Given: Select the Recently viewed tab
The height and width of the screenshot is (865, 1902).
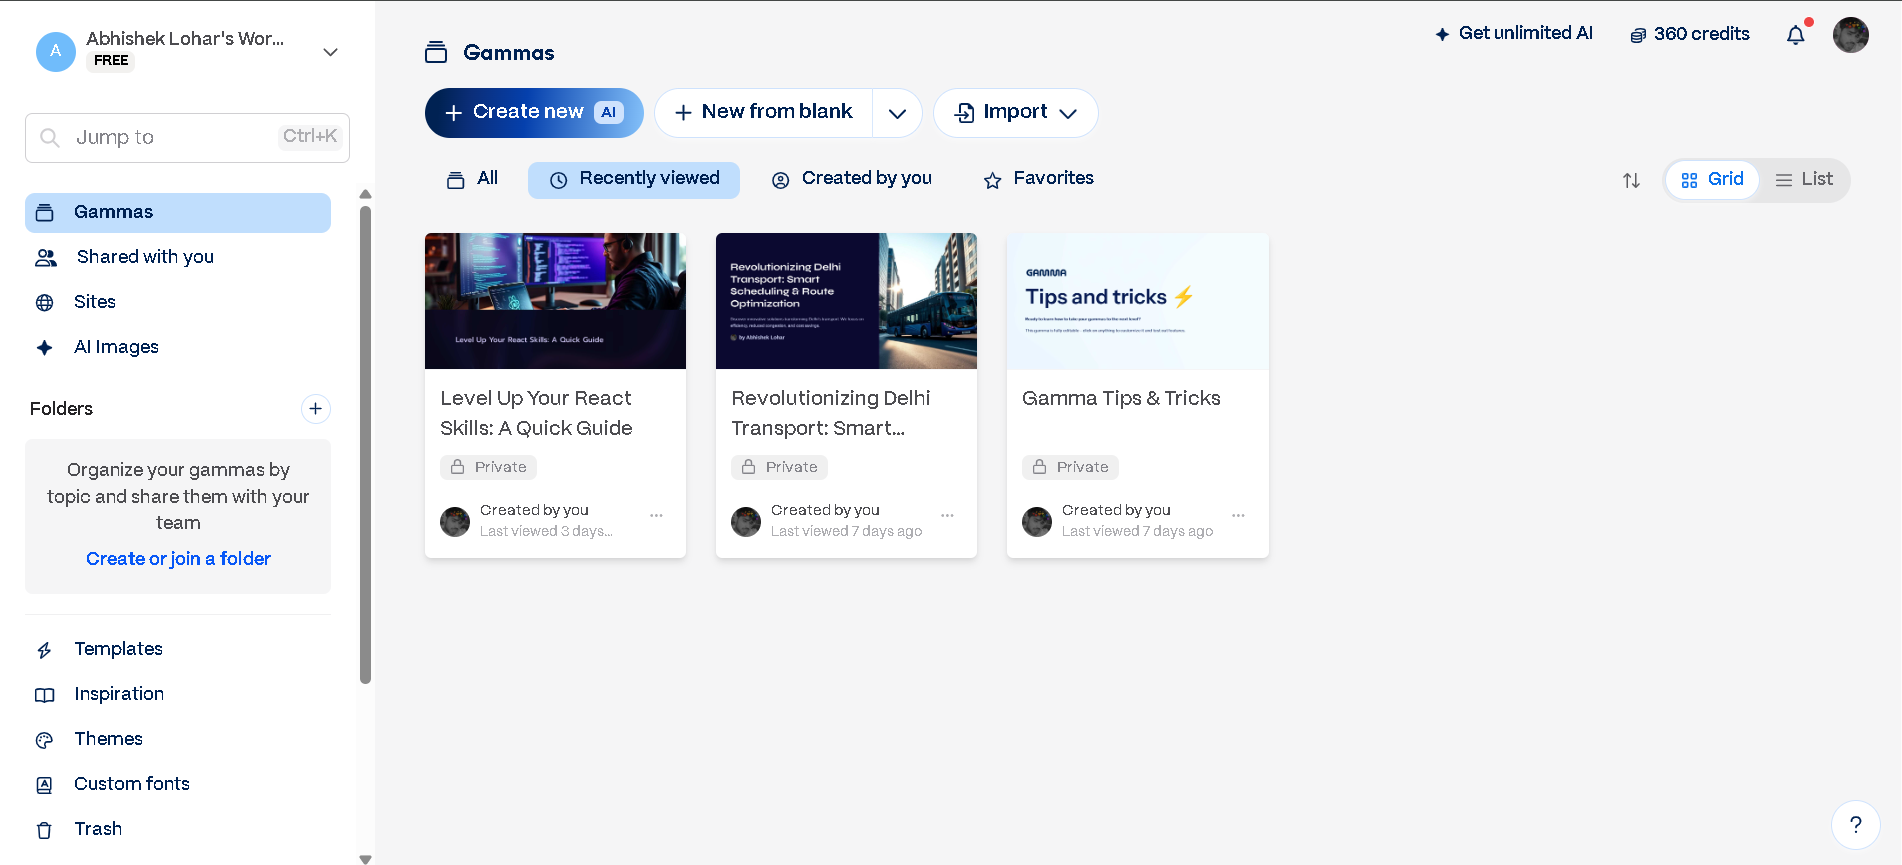Looking at the screenshot, I should click(634, 180).
